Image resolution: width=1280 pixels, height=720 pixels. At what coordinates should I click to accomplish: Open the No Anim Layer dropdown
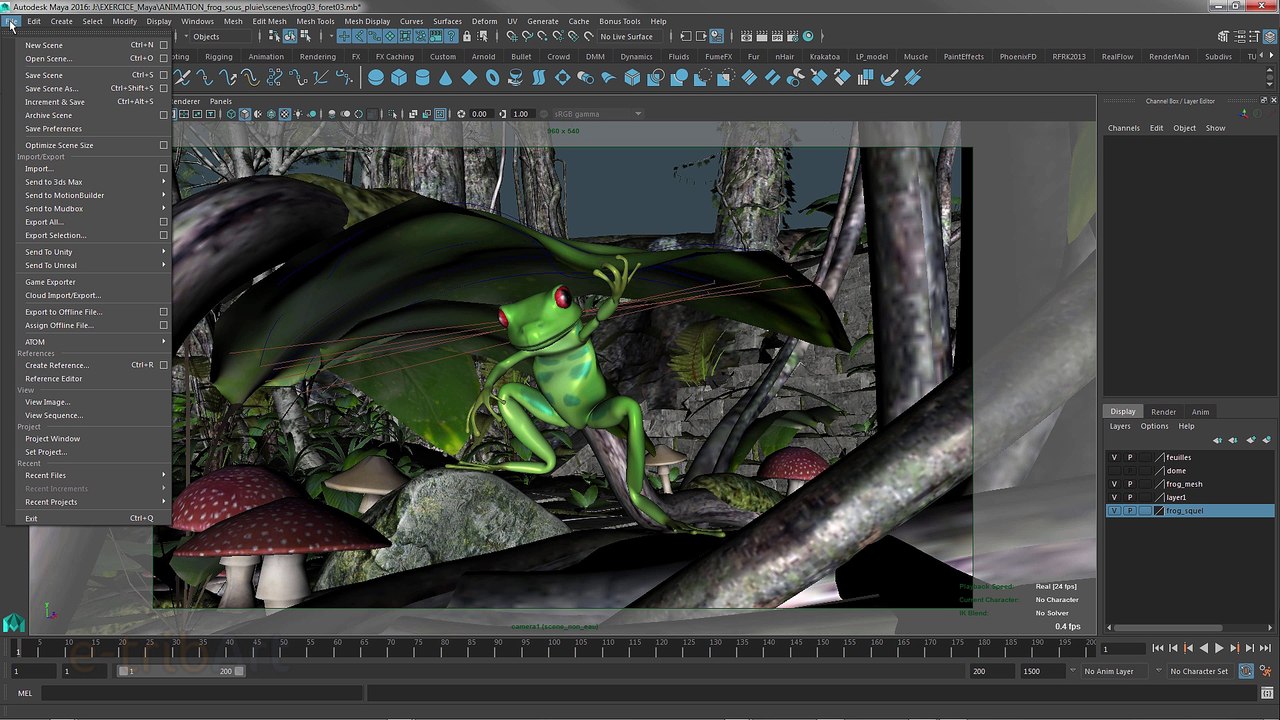[1073, 671]
